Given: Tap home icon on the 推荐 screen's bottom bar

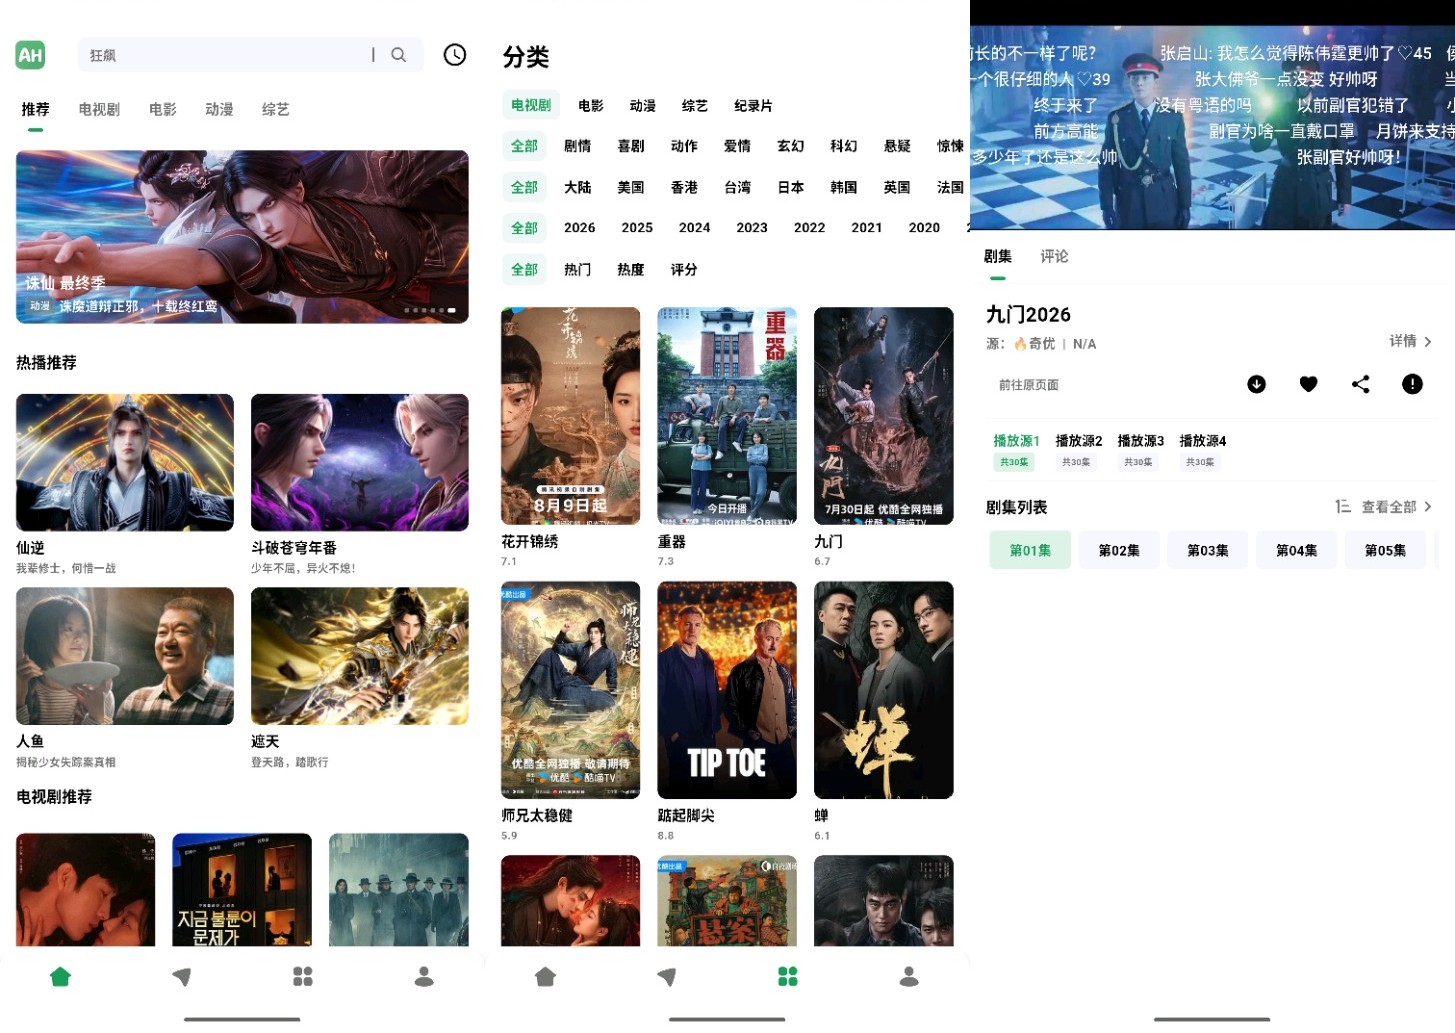Looking at the screenshot, I should point(61,977).
